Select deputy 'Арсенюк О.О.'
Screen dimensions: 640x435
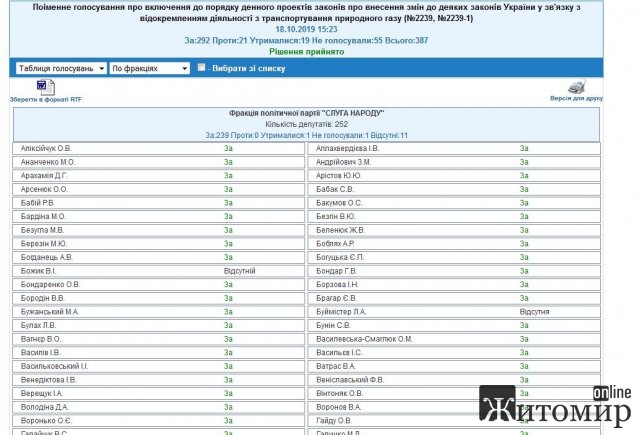pyautogui.click(x=44, y=189)
